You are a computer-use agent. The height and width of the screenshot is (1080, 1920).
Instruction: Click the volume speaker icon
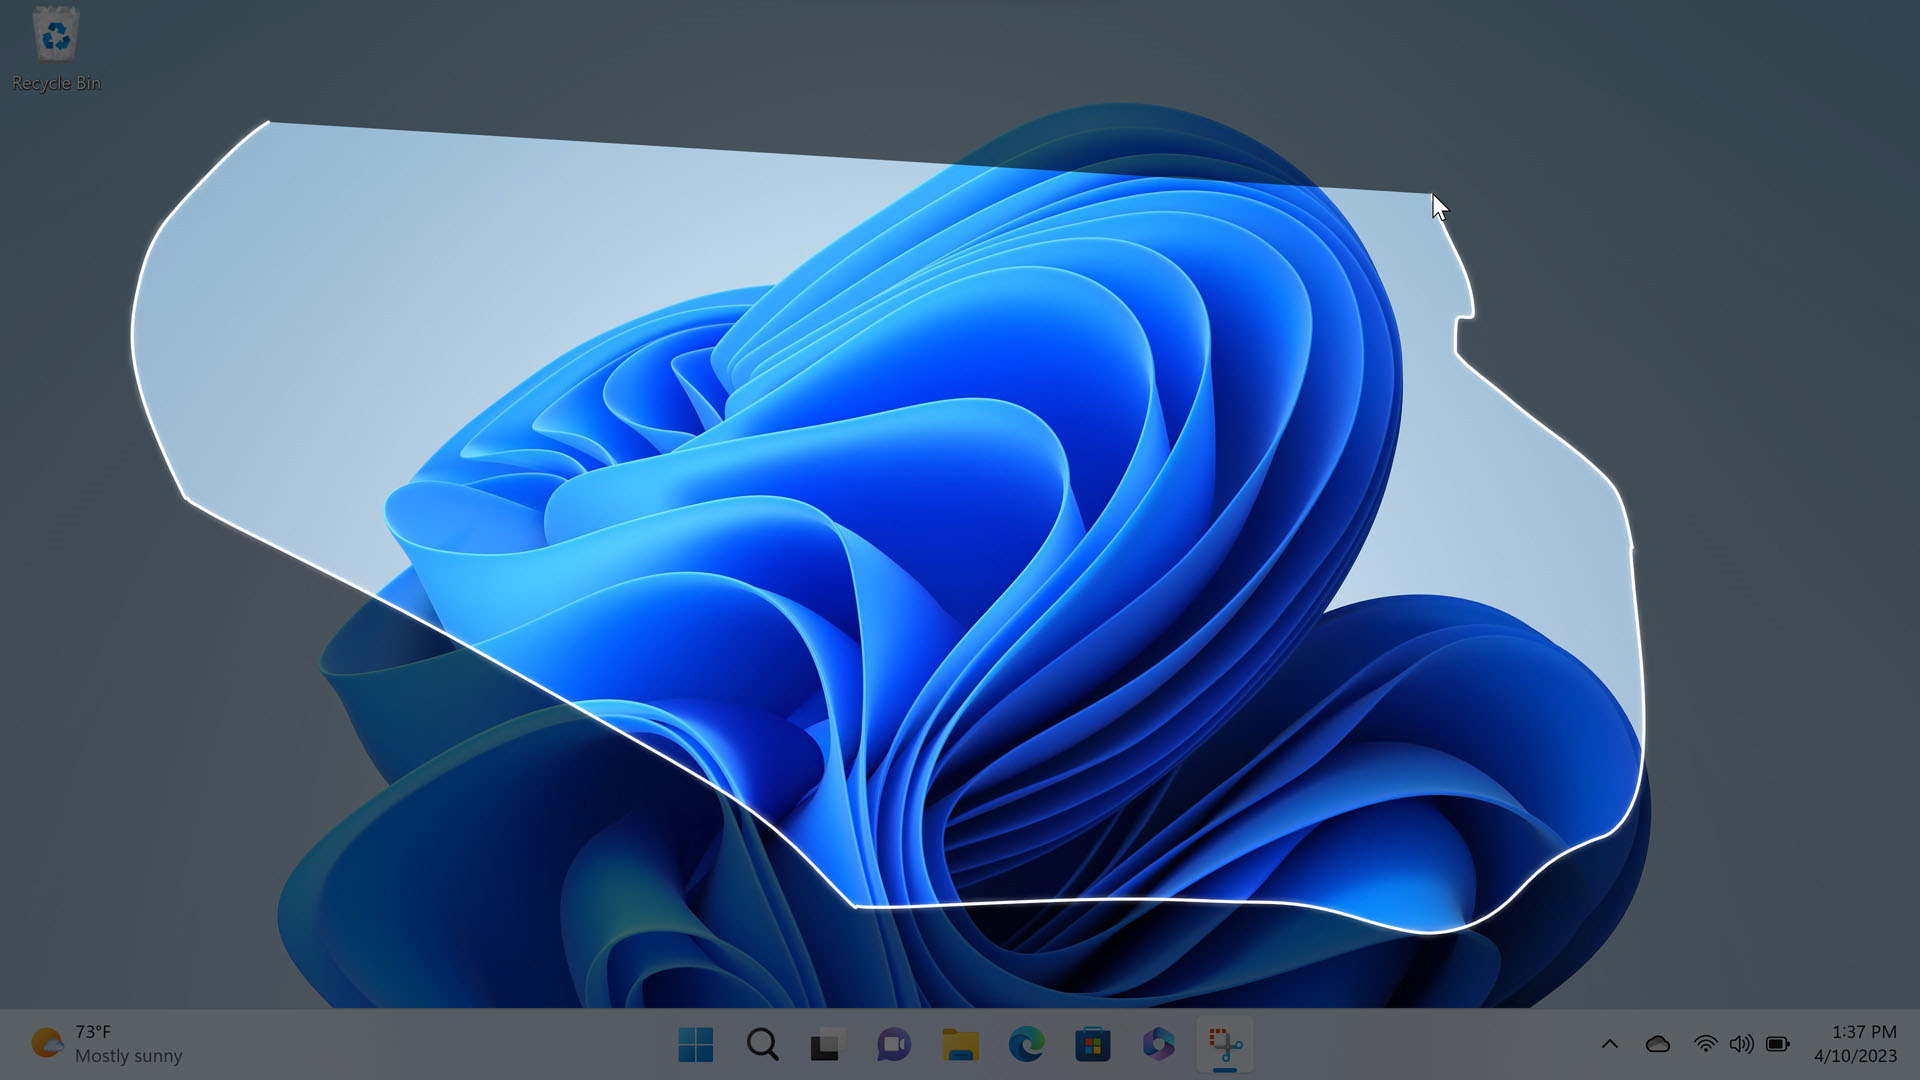(1741, 1044)
